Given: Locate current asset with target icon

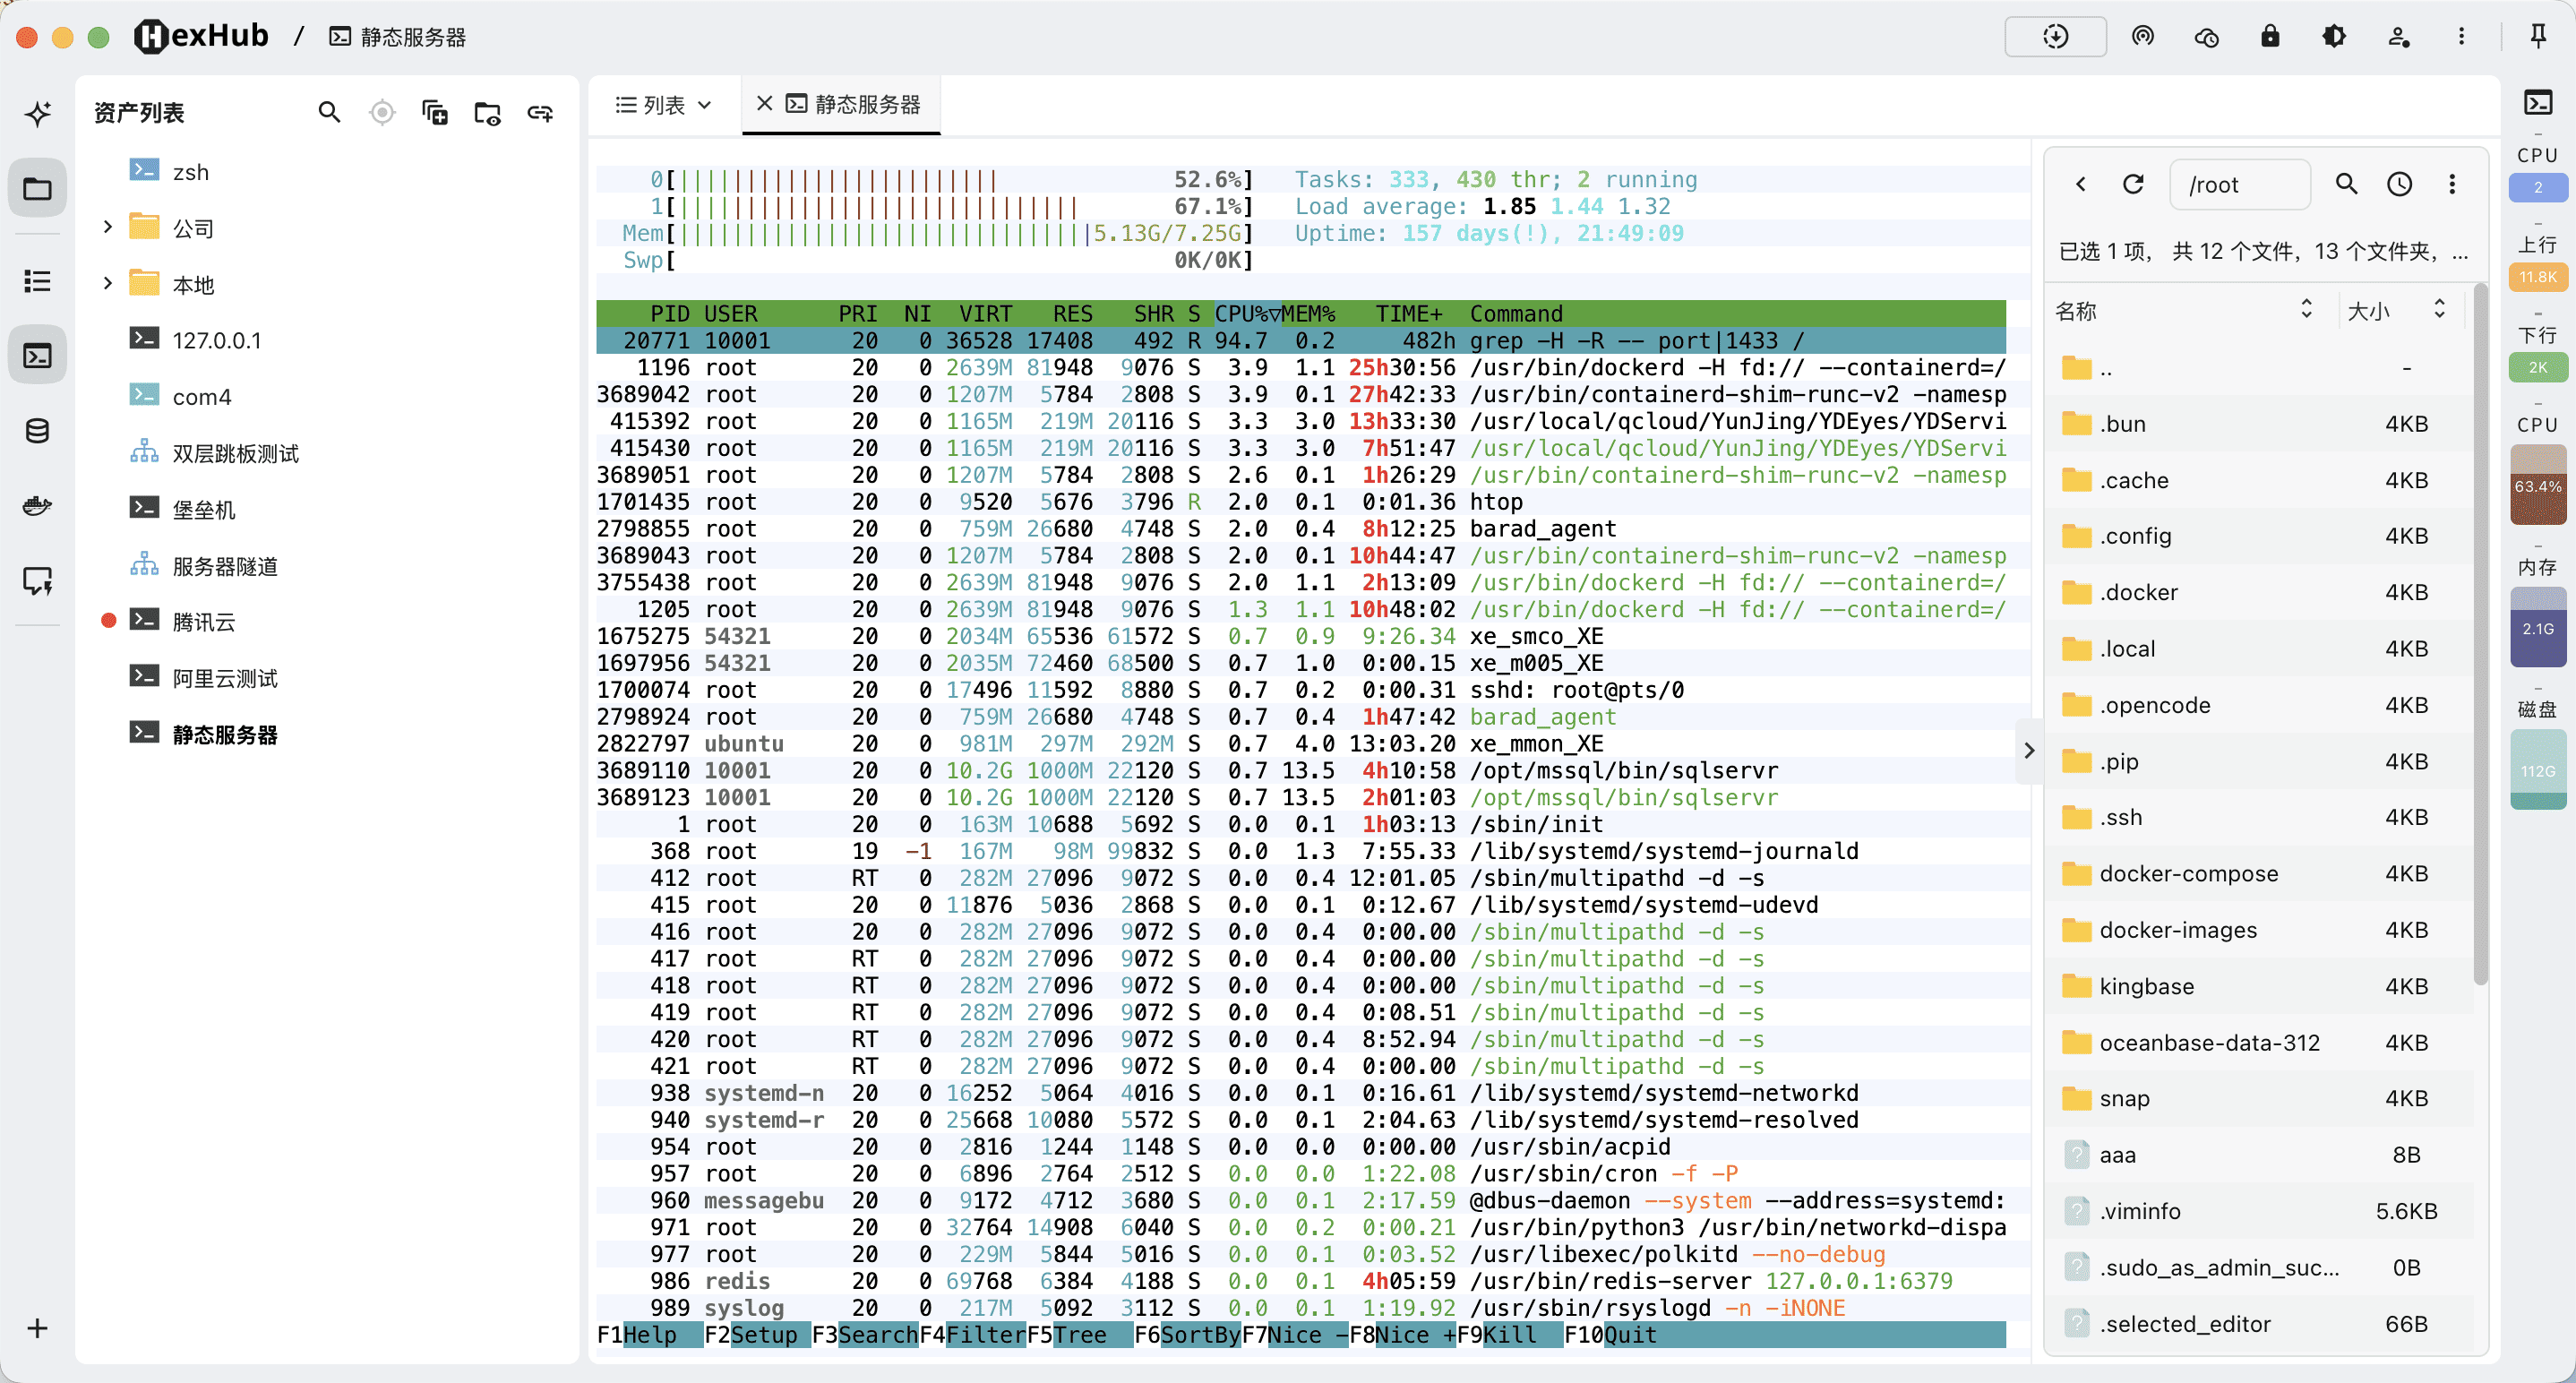Looking at the screenshot, I should tap(382, 112).
